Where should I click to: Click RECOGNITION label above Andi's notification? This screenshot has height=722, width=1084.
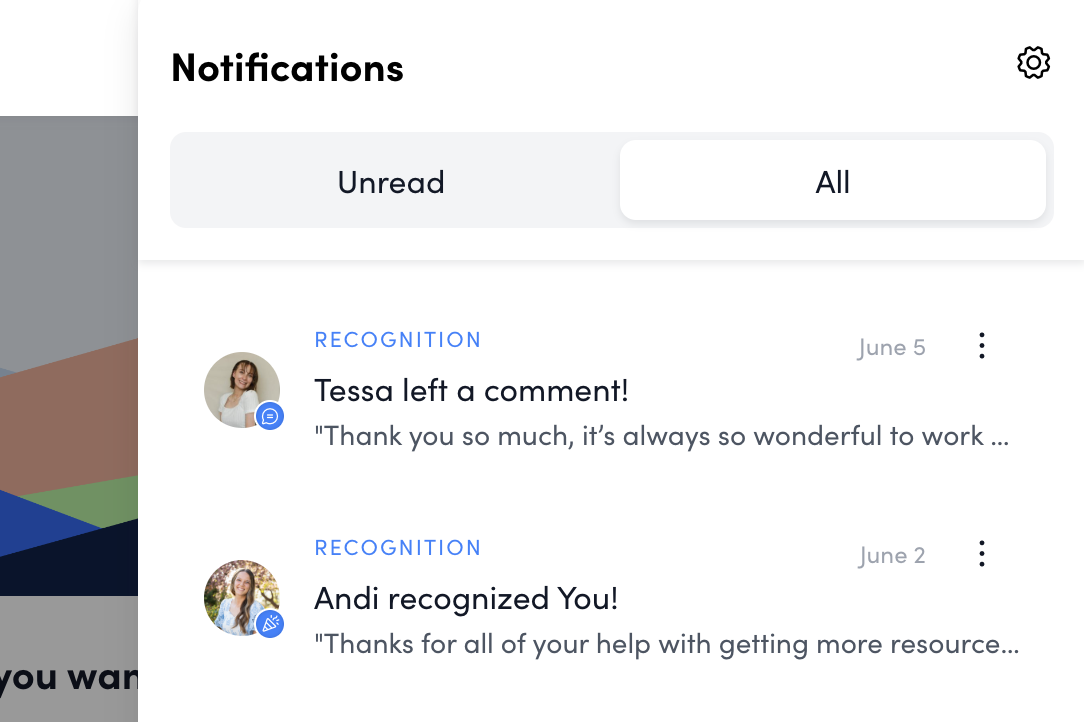pos(398,548)
